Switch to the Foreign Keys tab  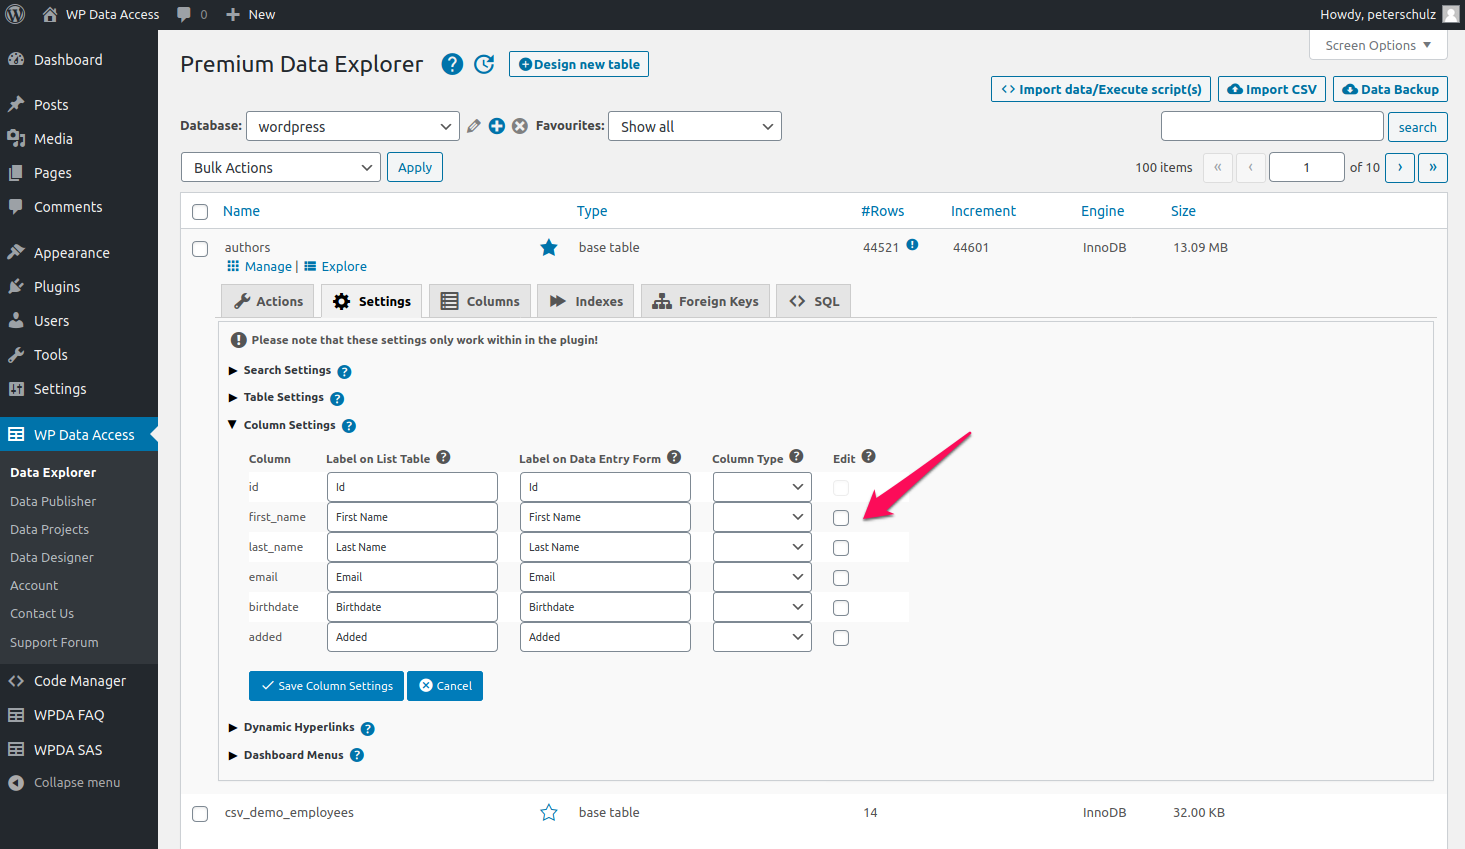[706, 301]
